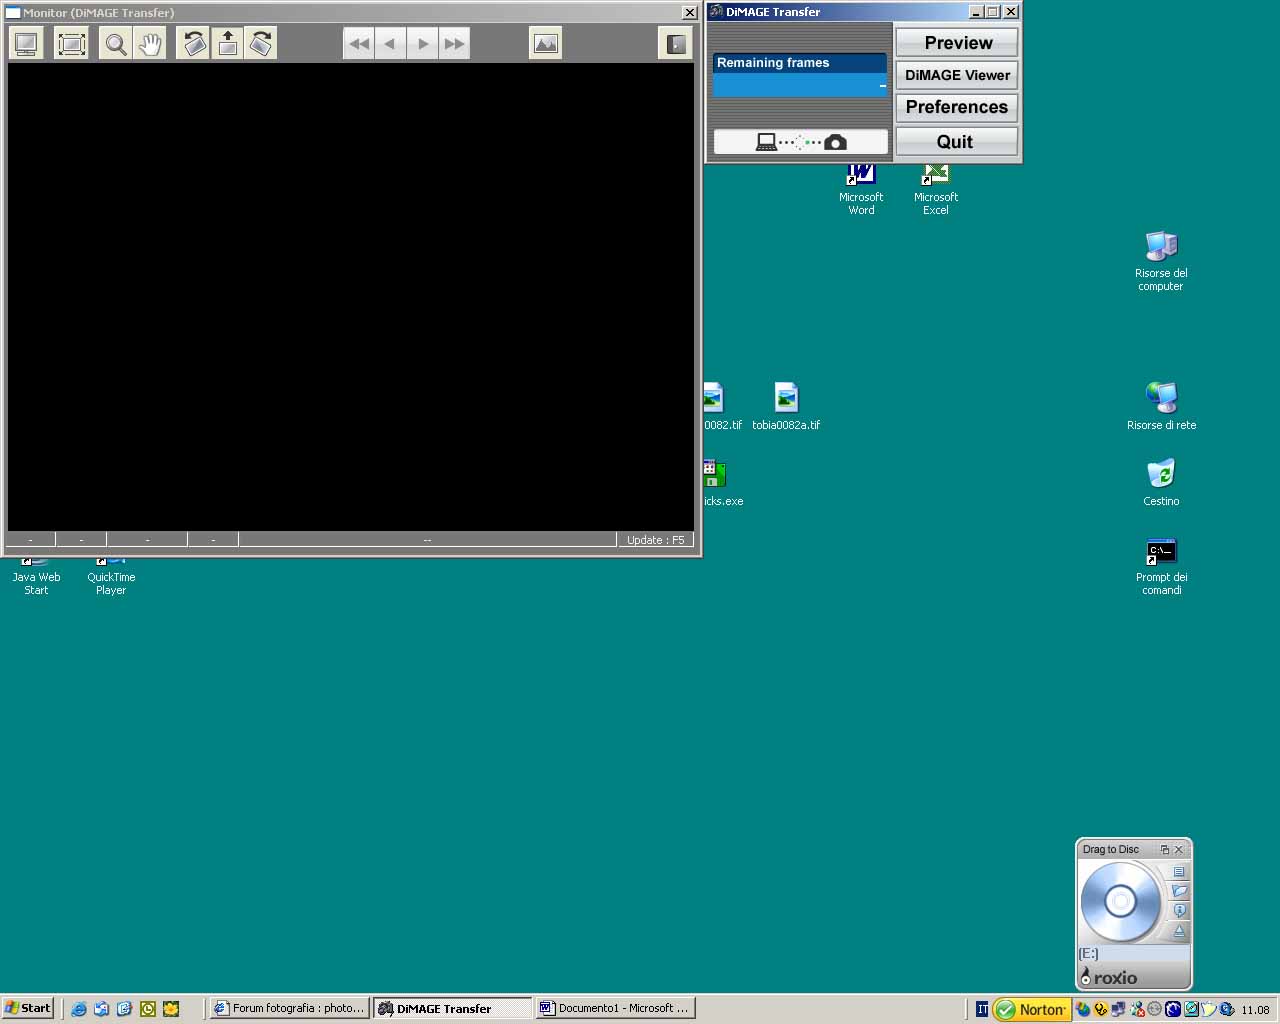Click the eject icon in Drag to Disc
The width and height of the screenshot is (1280, 1024).
click(x=1179, y=931)
